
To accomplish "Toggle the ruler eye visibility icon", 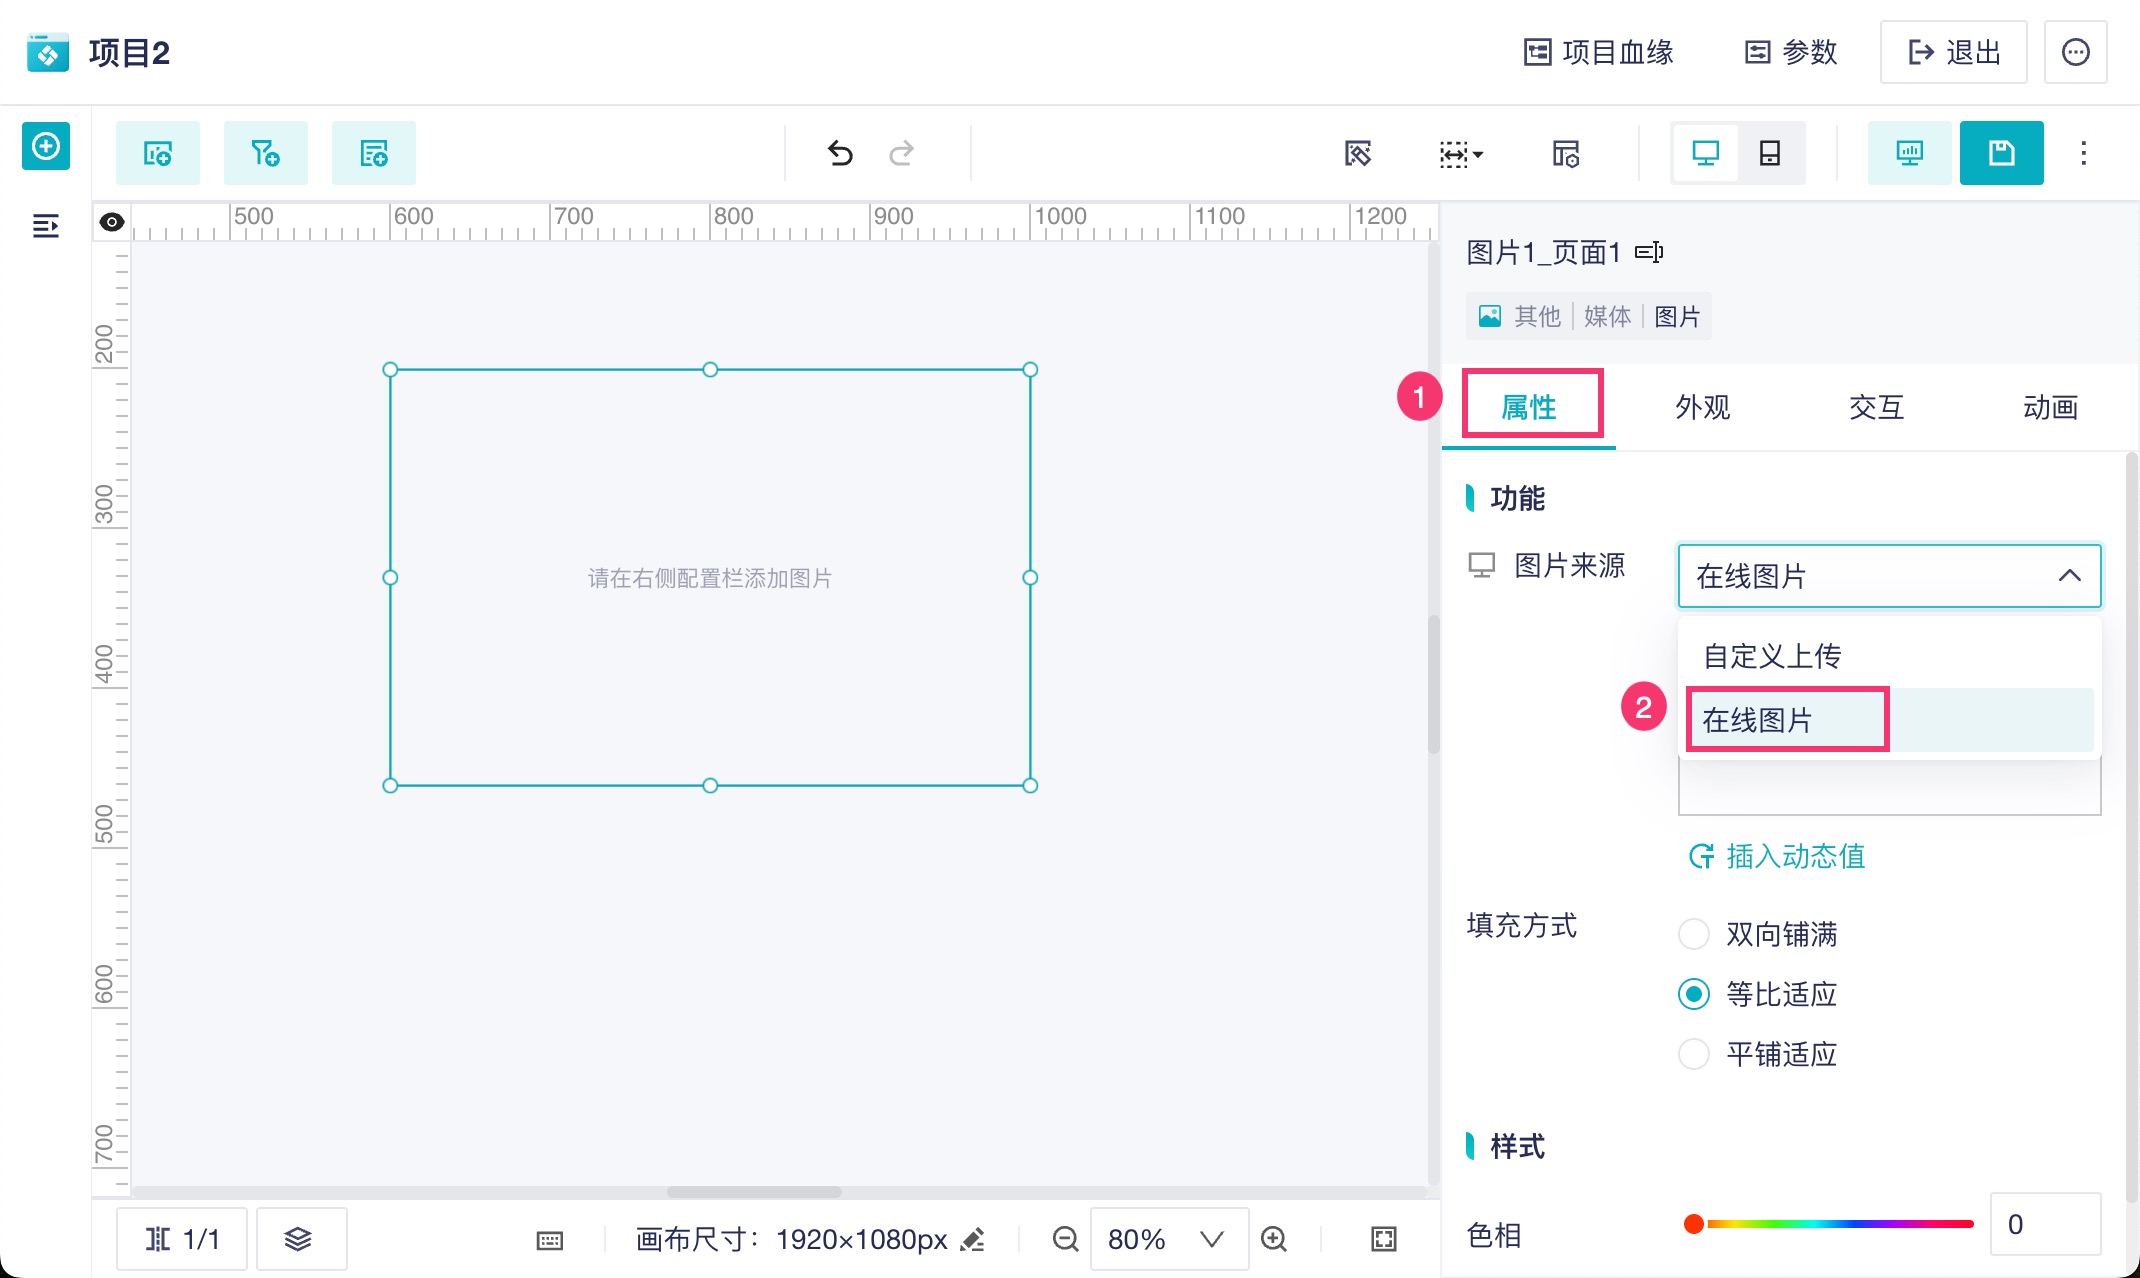I will pos(112,222).
